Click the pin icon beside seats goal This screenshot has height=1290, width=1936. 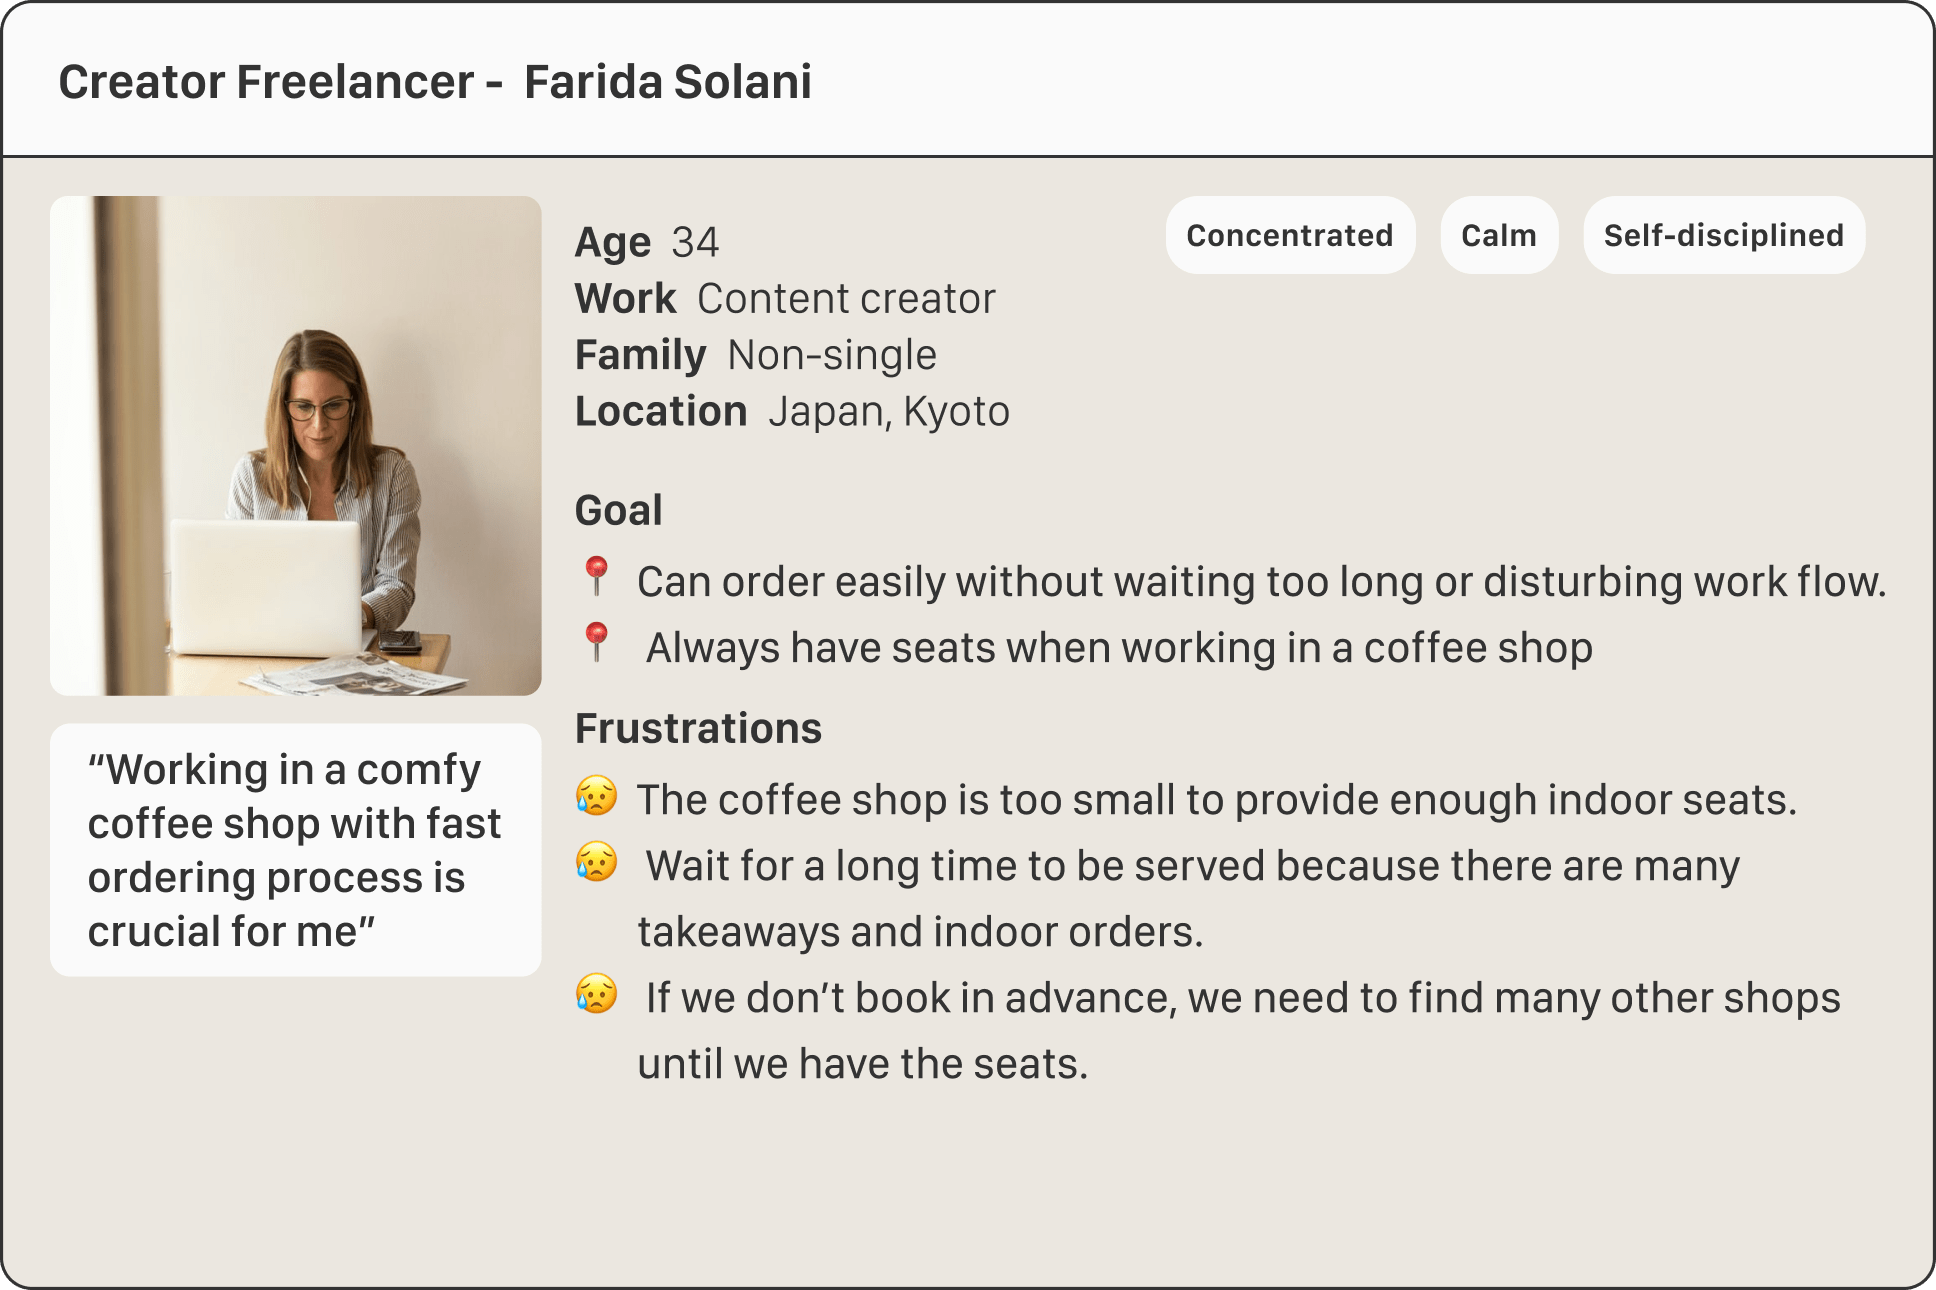[x=596, y=642]
